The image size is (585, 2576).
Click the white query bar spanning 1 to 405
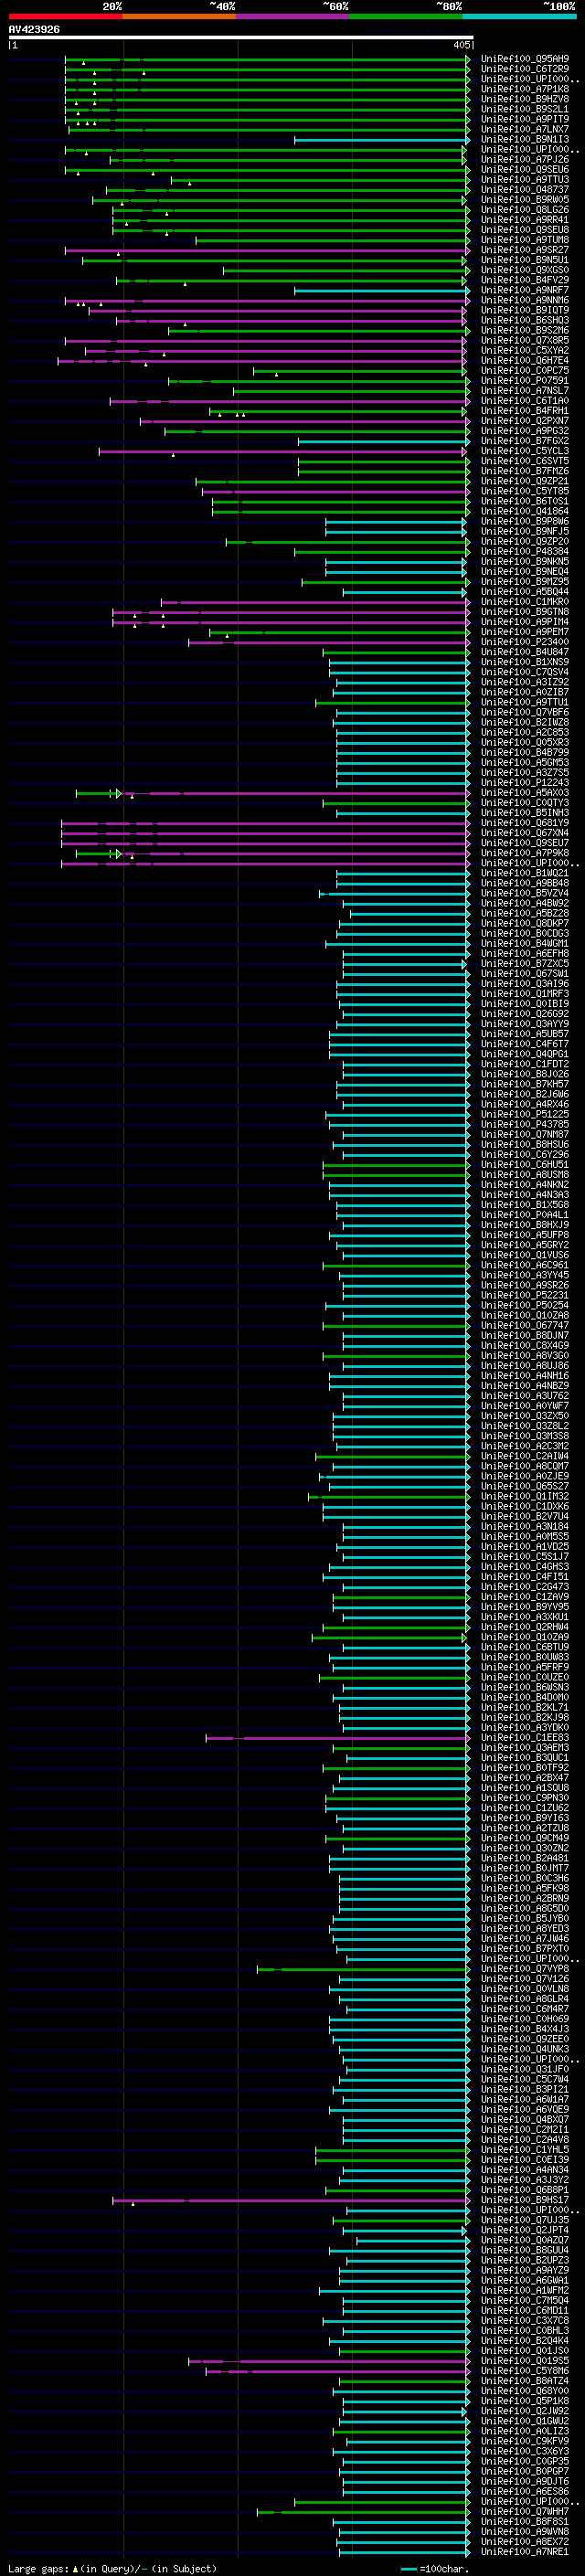pyautogui.click(x=240, y=37)
